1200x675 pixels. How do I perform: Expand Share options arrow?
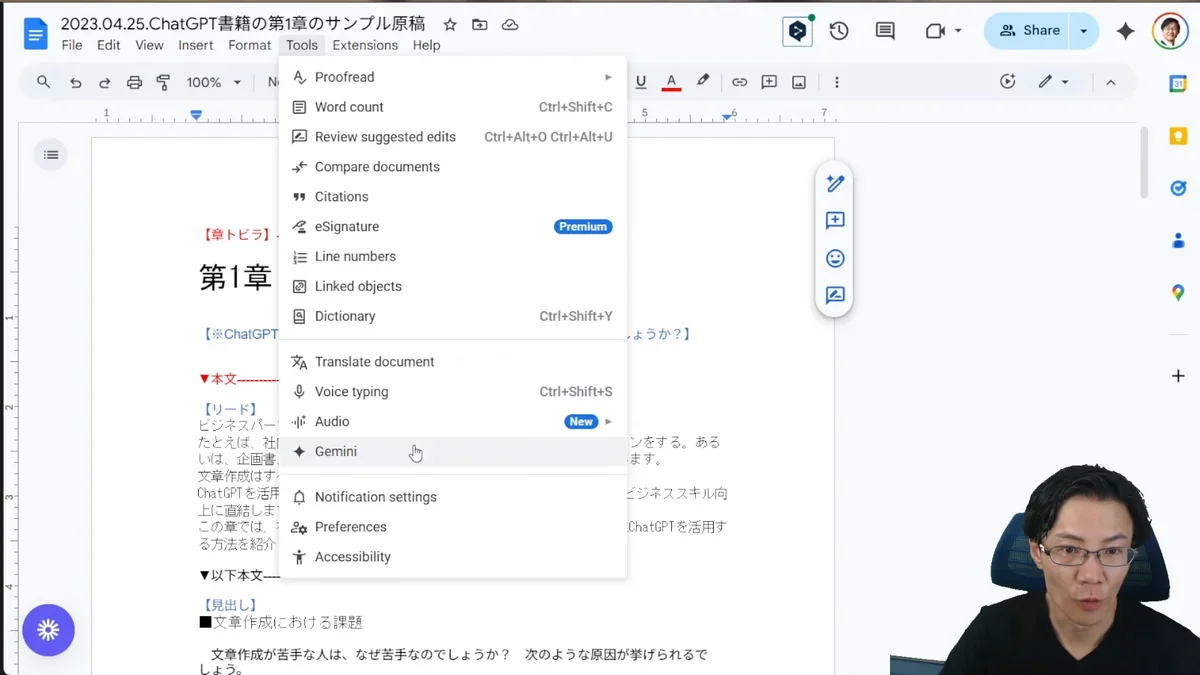click(x=1084, y=31)
